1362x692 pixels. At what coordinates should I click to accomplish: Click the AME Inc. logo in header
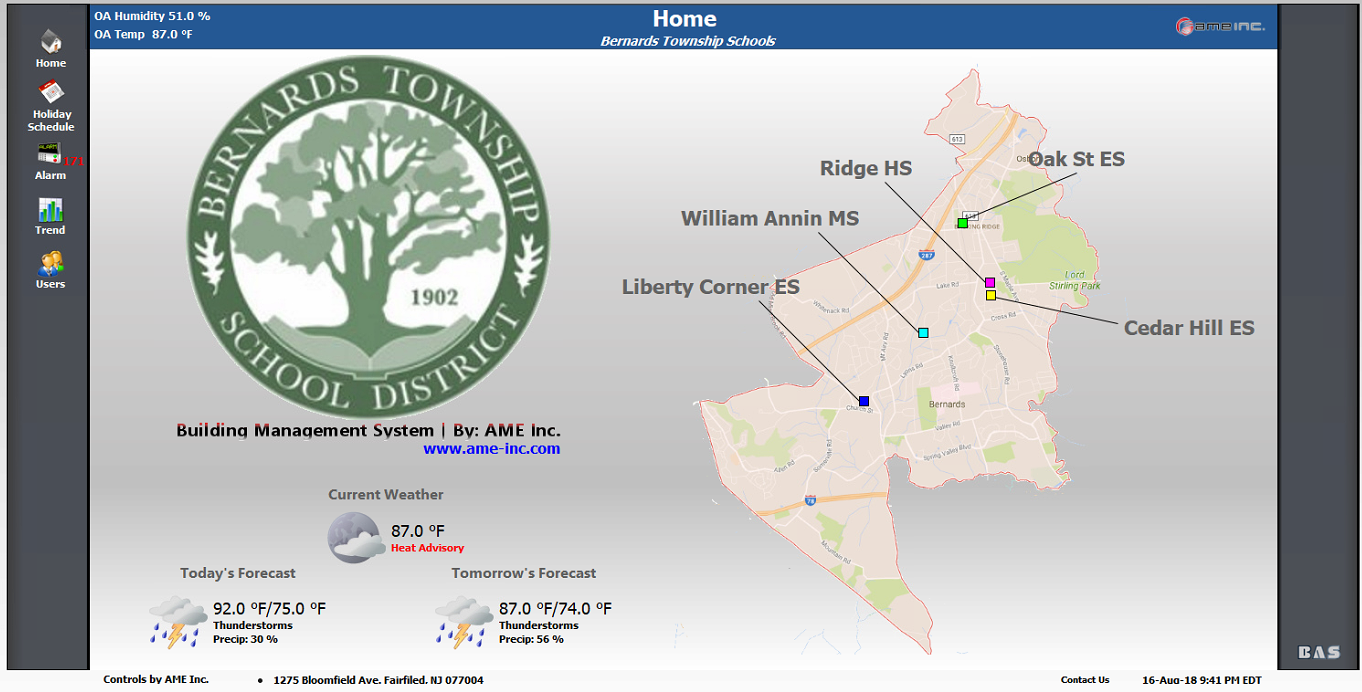click(1219, 27)
